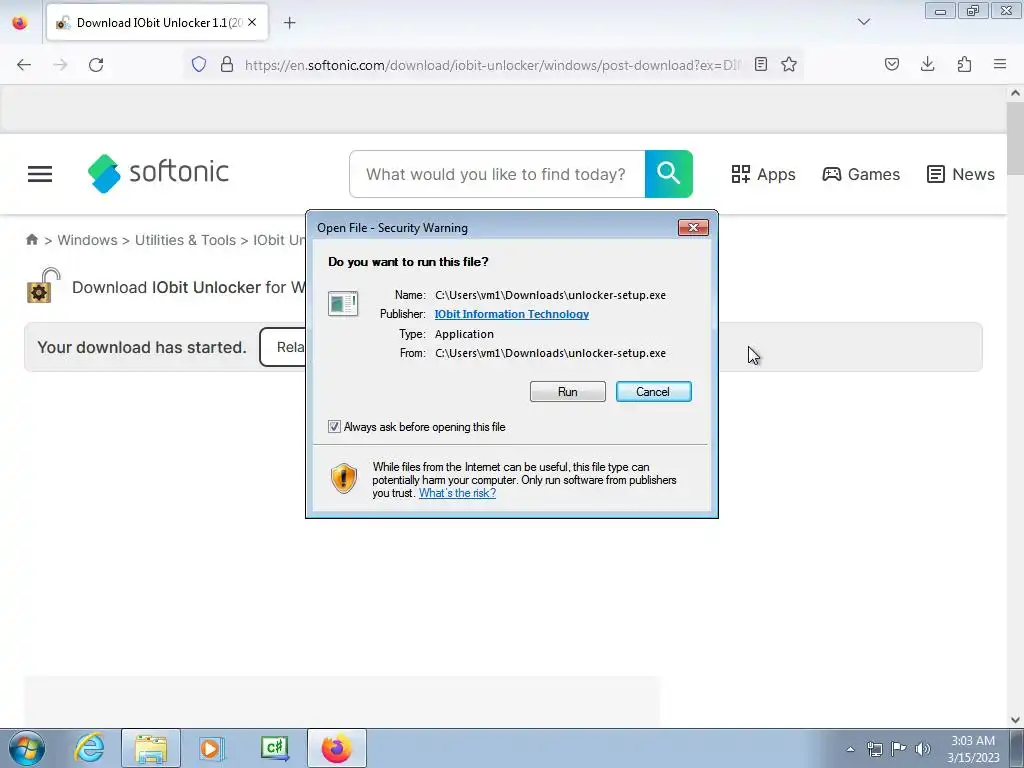Open the Windows Start menu
This screenshot has width=1024, height=768.
pyautogui.click(x=27, y=748)
